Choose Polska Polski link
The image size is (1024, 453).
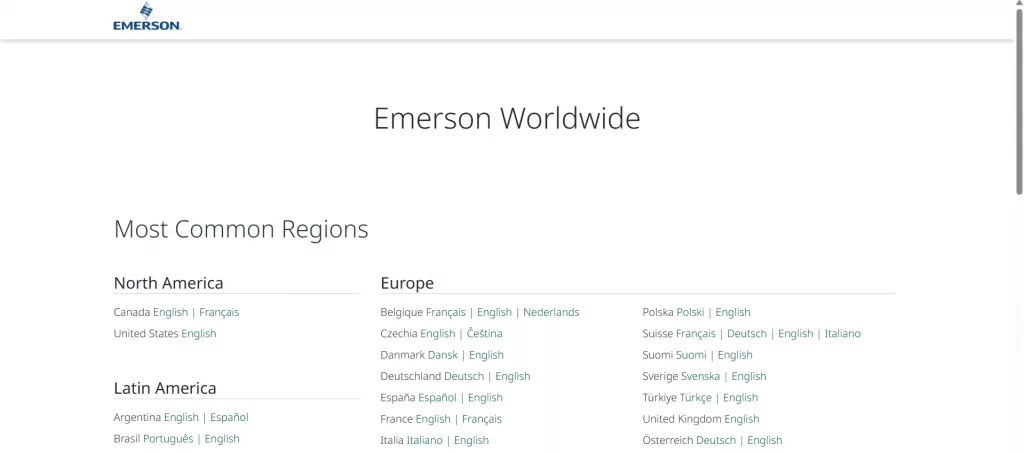coord(690,313)
